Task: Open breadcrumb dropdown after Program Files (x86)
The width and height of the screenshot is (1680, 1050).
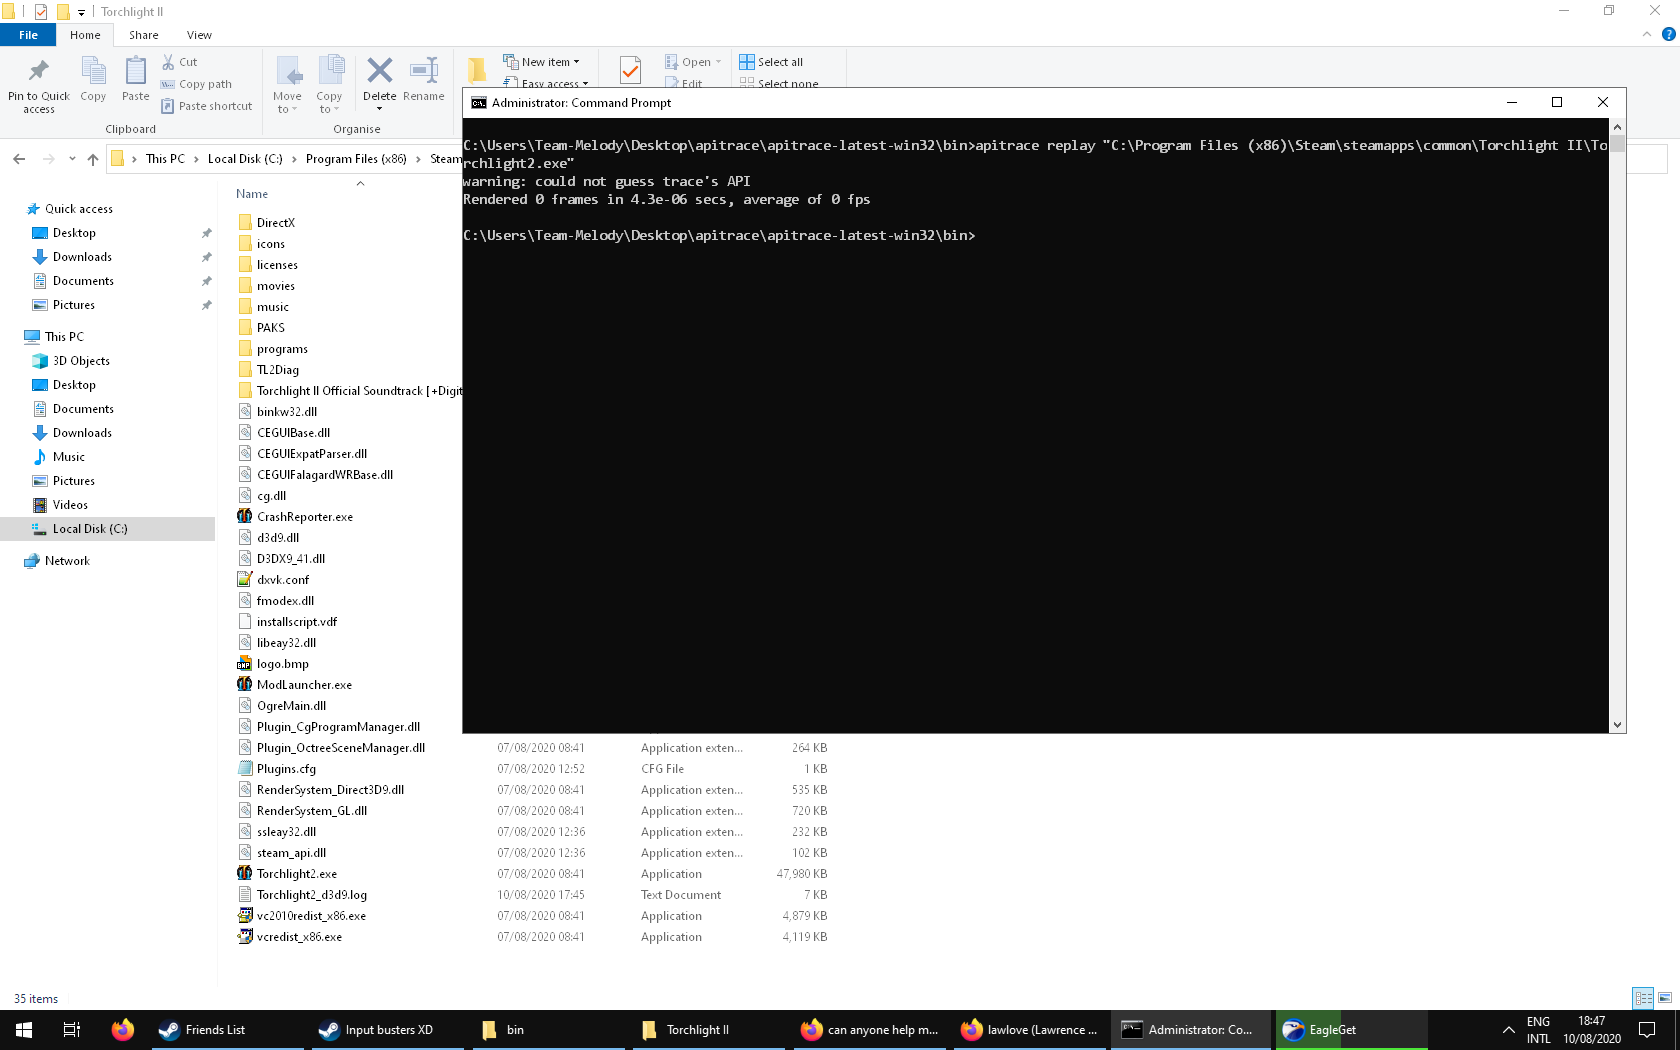Action: (x=419, y=158)
